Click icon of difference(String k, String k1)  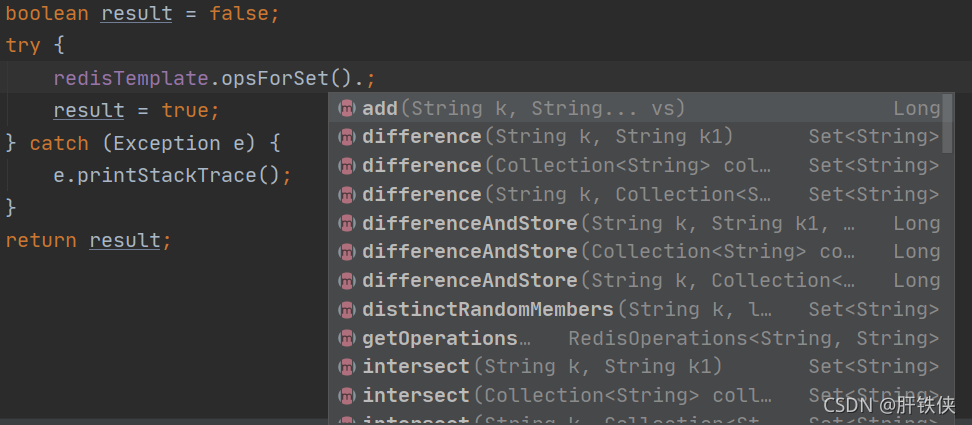coord(347,137)
